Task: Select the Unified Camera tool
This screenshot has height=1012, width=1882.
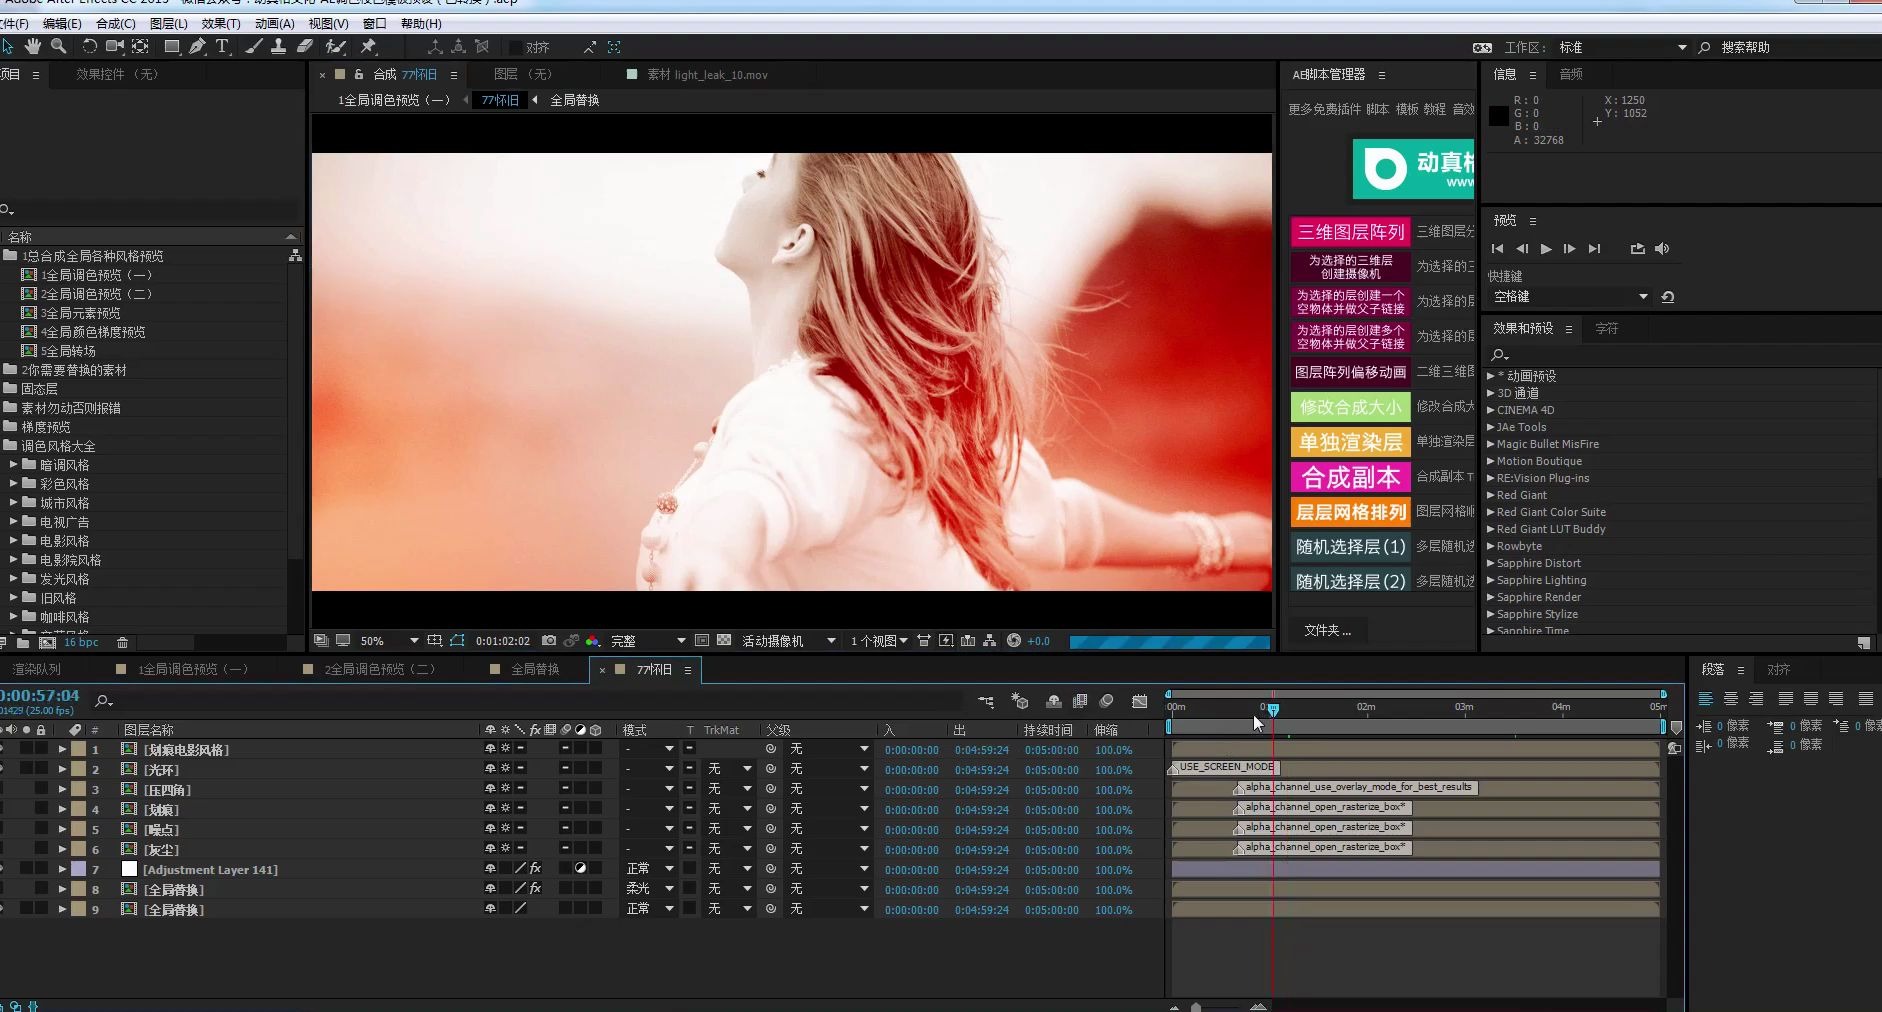Action: (115, 46)
